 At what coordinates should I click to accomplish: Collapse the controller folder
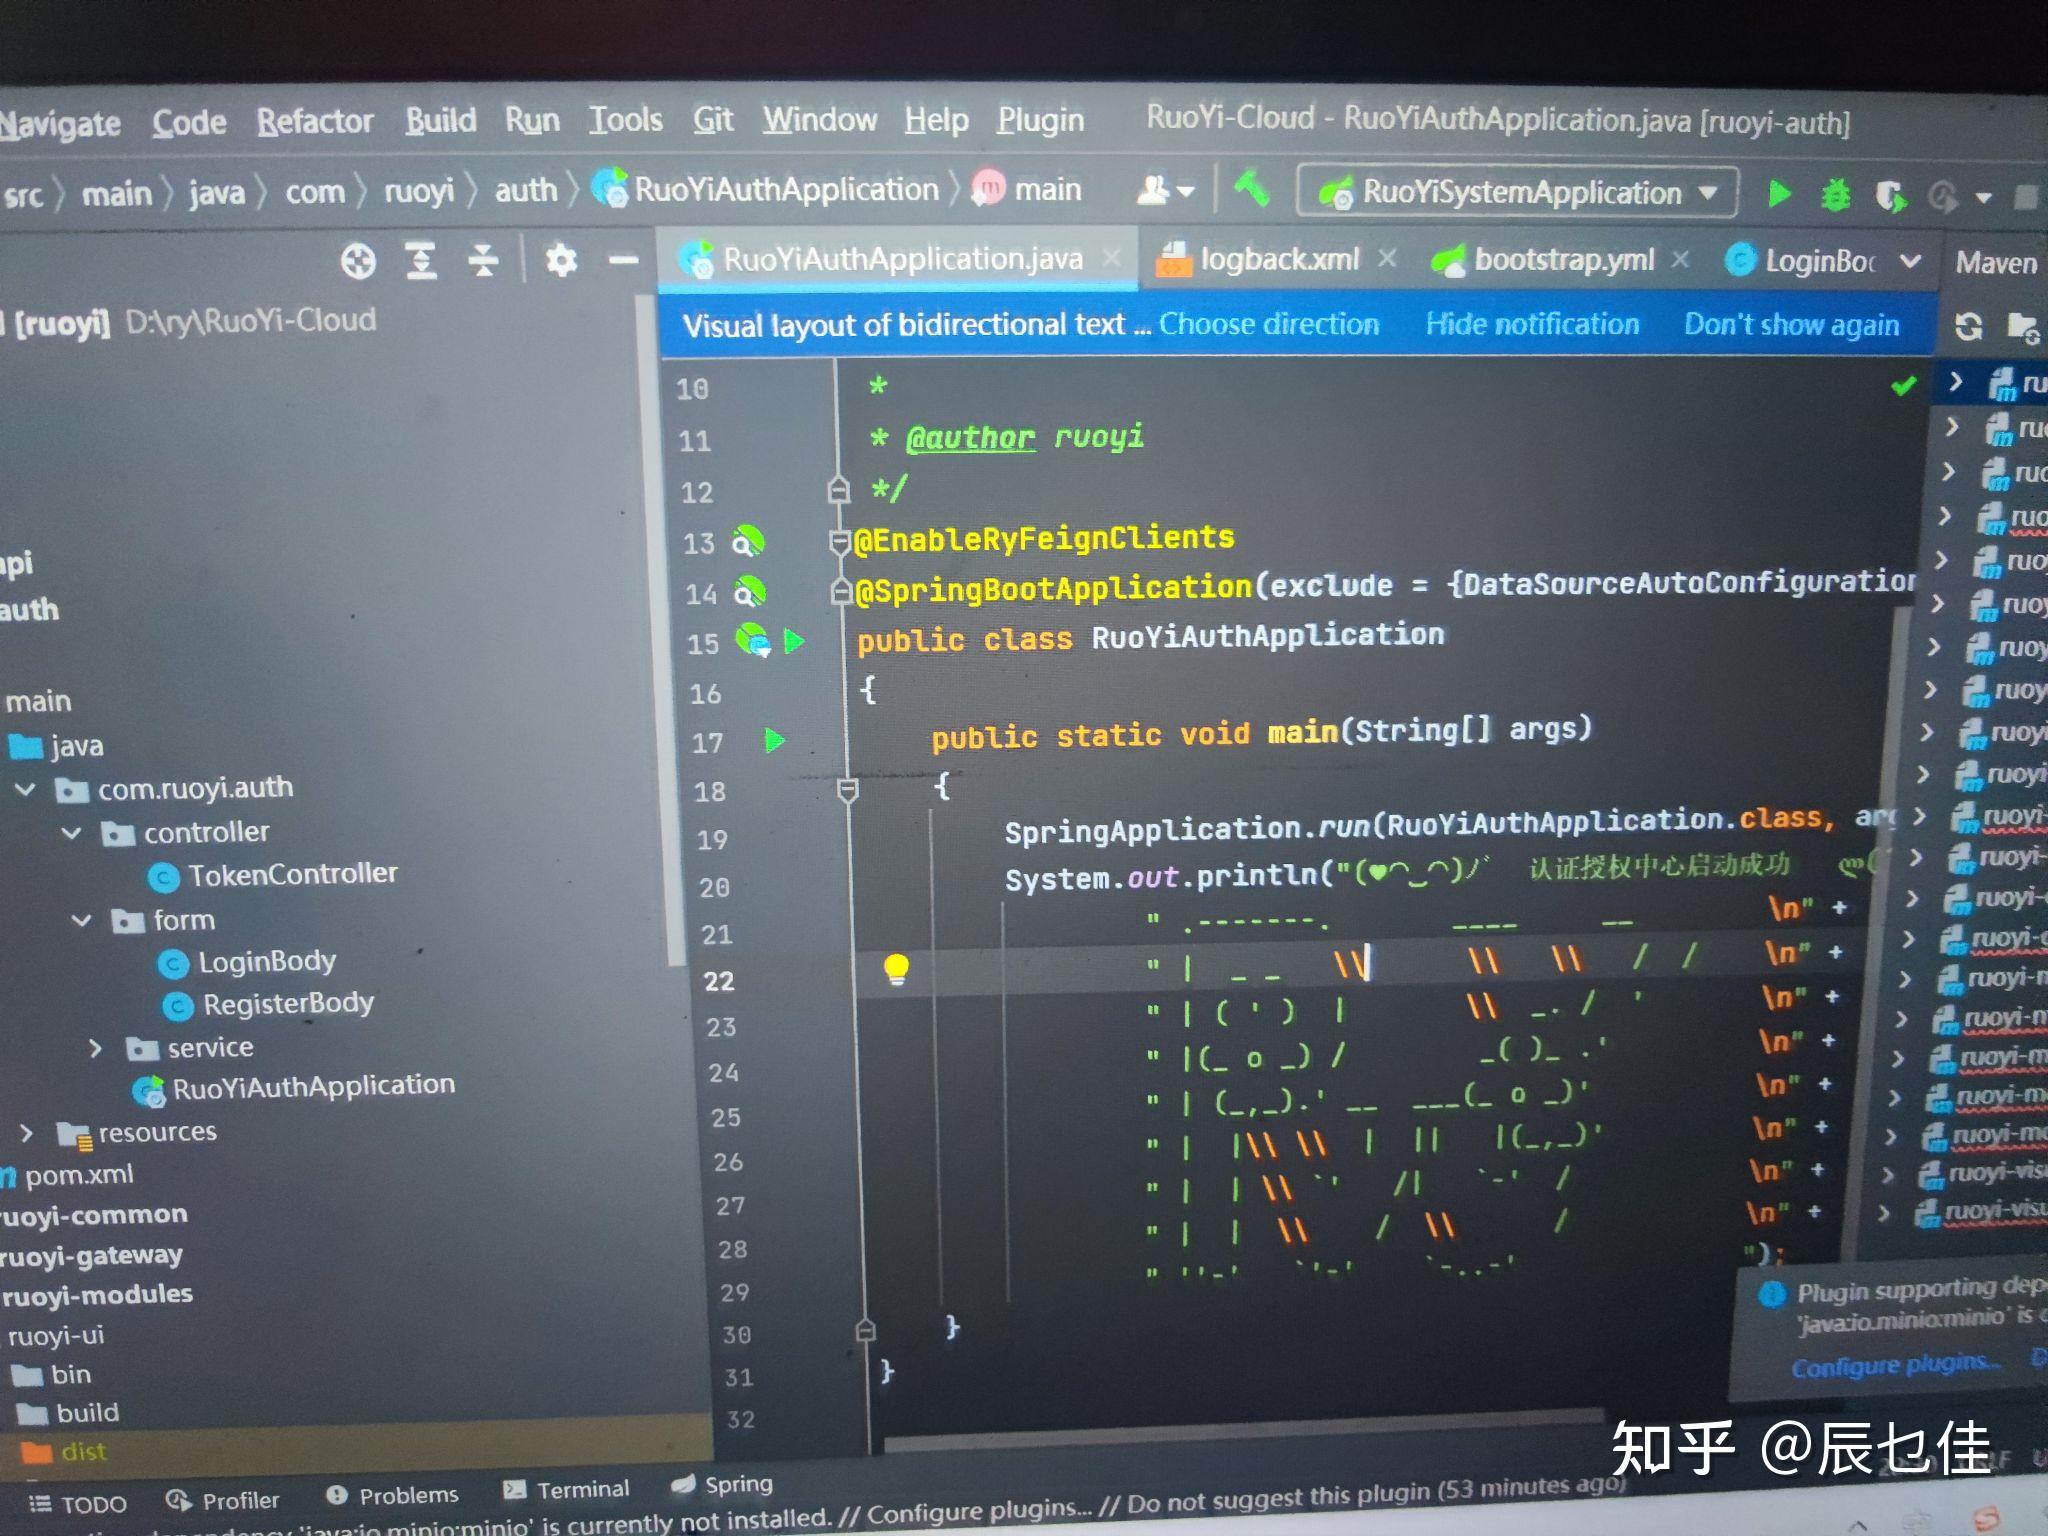coord(72,832)
